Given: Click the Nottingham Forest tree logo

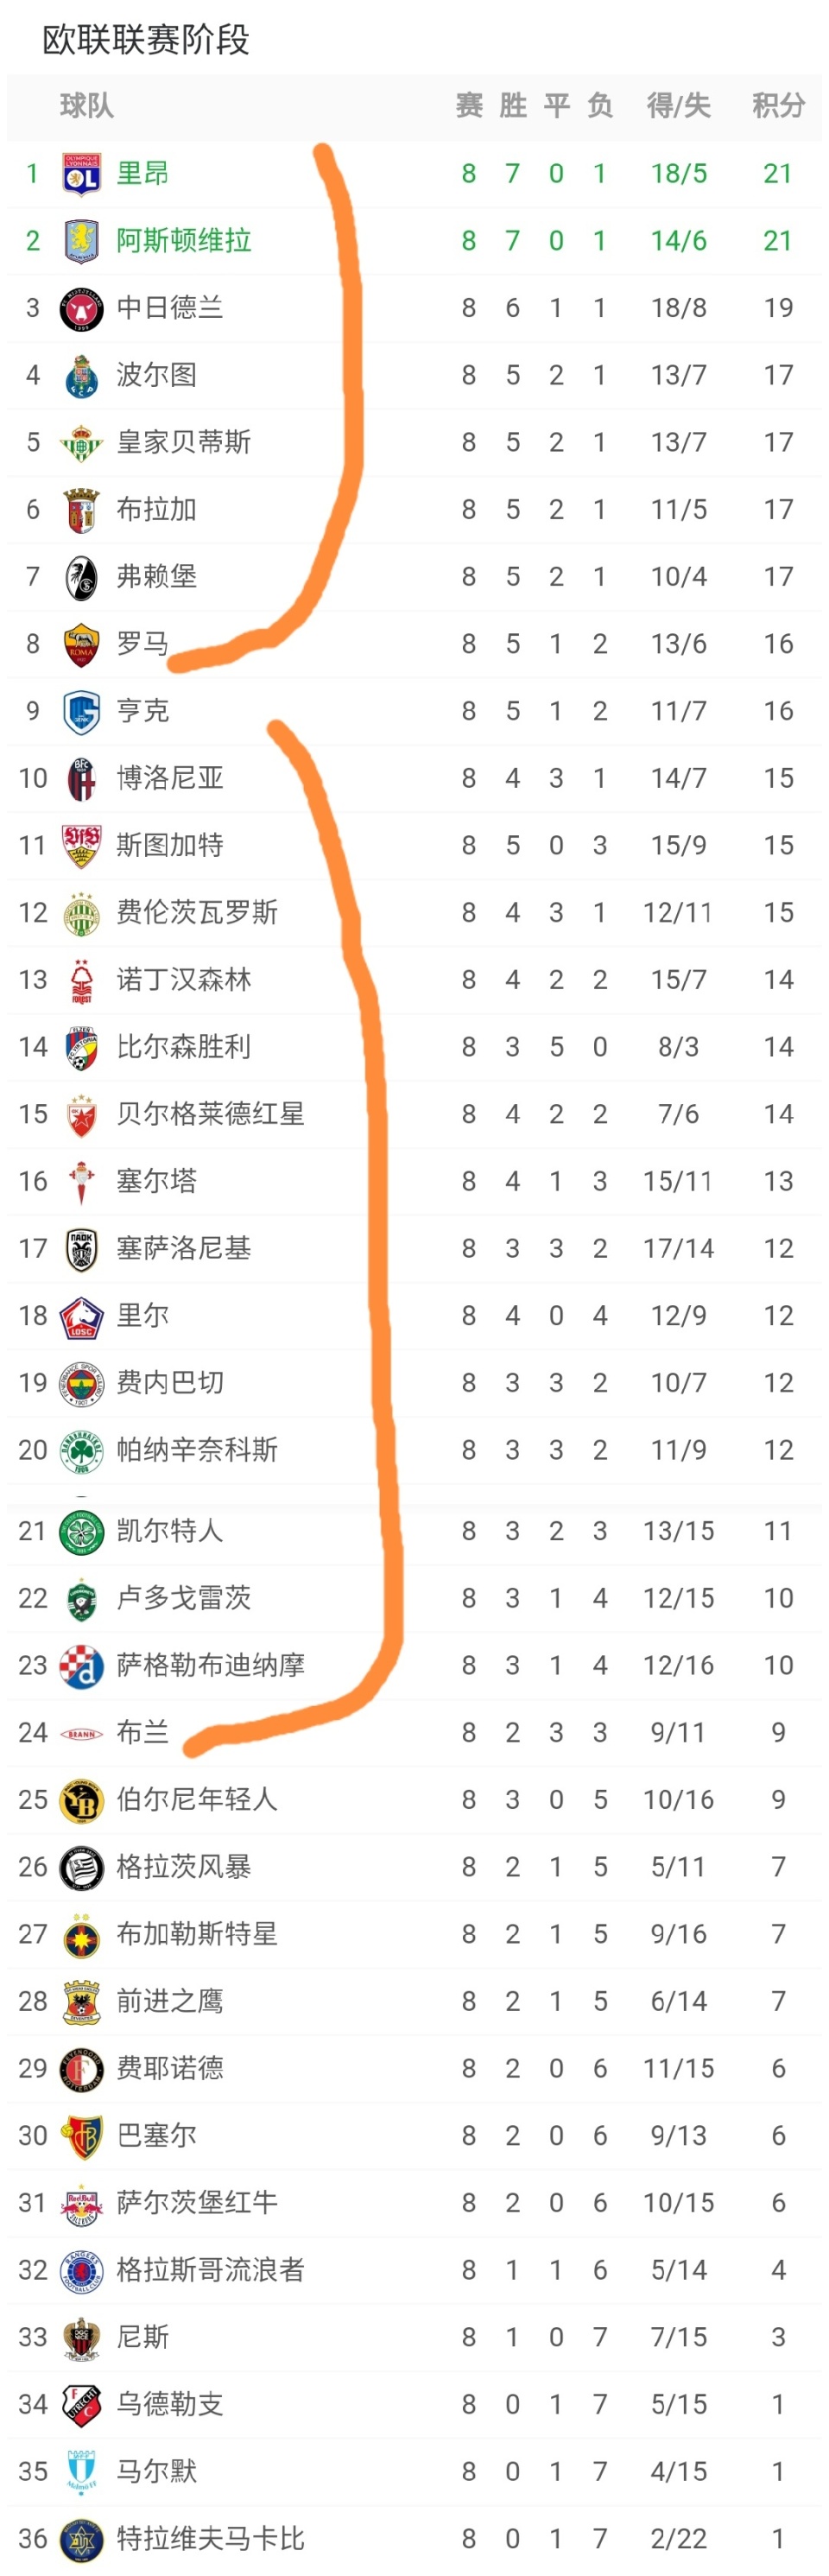Looking at the screenshot, I should click(81, 981).
